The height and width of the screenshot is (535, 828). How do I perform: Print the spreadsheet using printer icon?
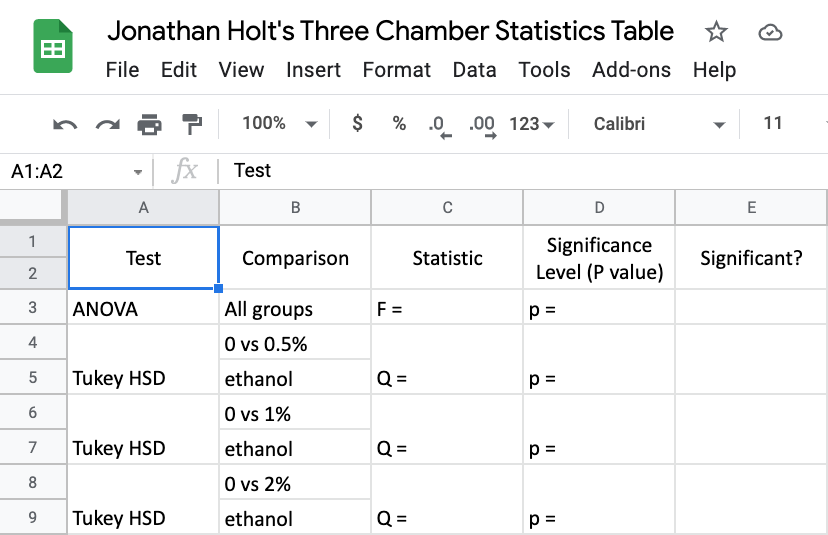(149, 124)
